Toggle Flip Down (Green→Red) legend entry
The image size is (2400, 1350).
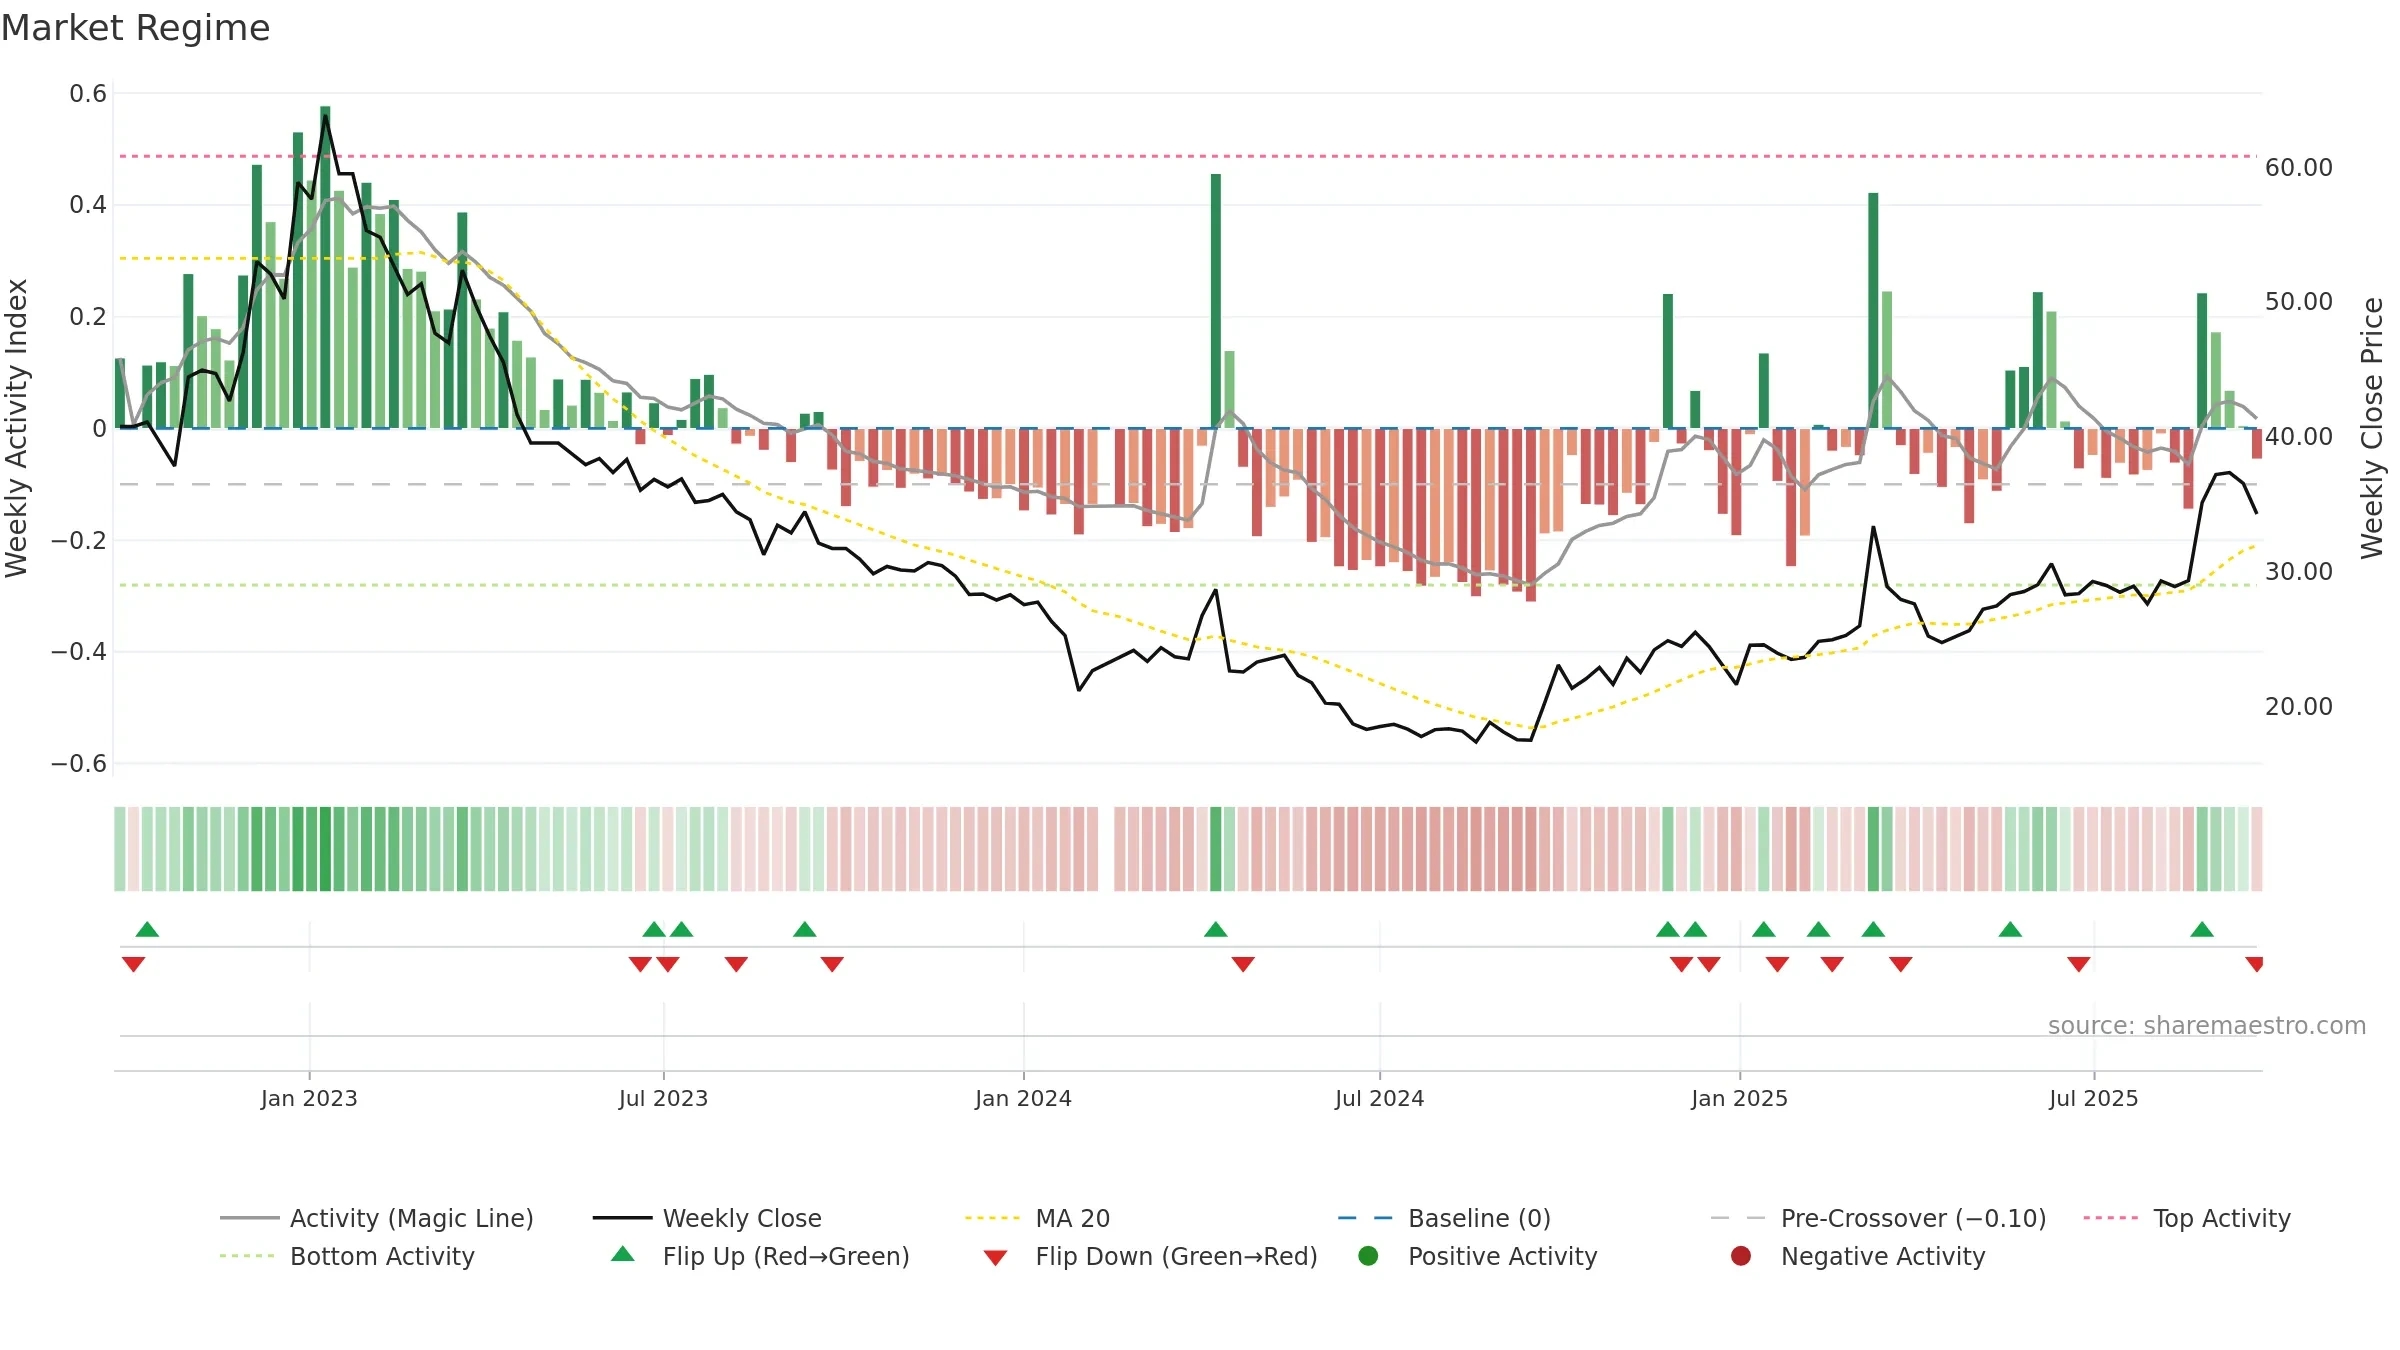pyautogui.click(x=1150, y=1256)
